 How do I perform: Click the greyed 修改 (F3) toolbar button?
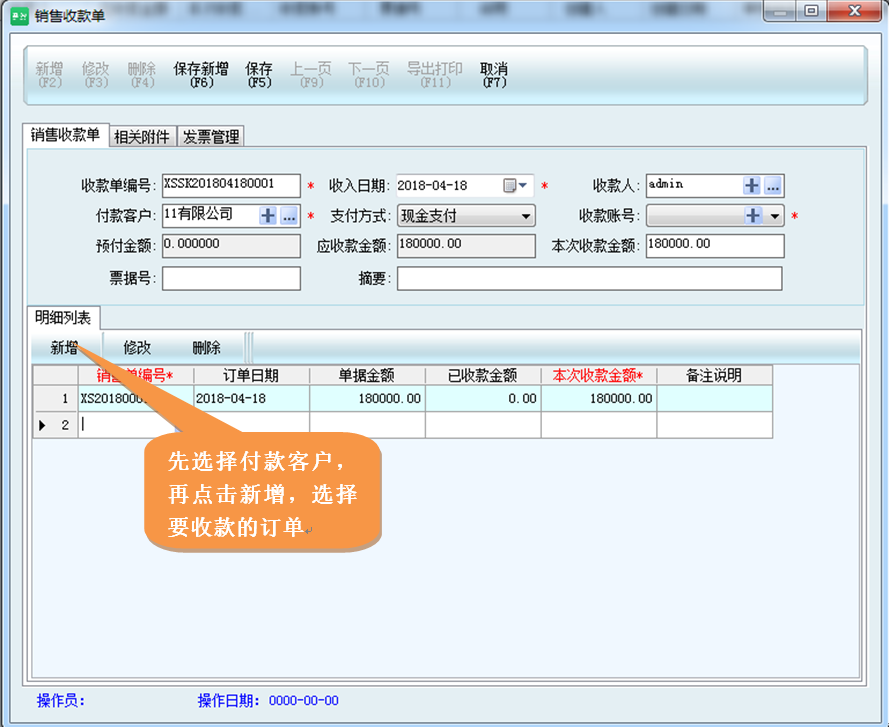pos(96,75)
